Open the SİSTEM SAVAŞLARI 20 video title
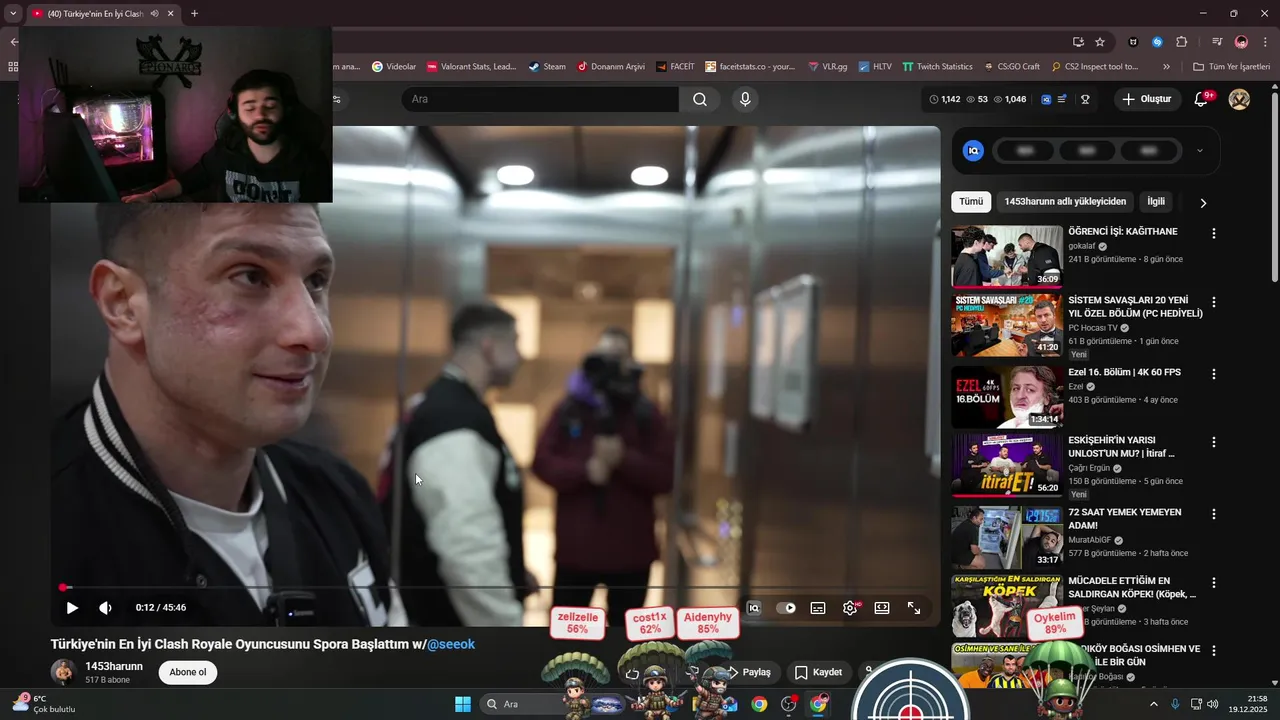Viewport: 1280px width, 720px height. click(x=1135, y=306)
